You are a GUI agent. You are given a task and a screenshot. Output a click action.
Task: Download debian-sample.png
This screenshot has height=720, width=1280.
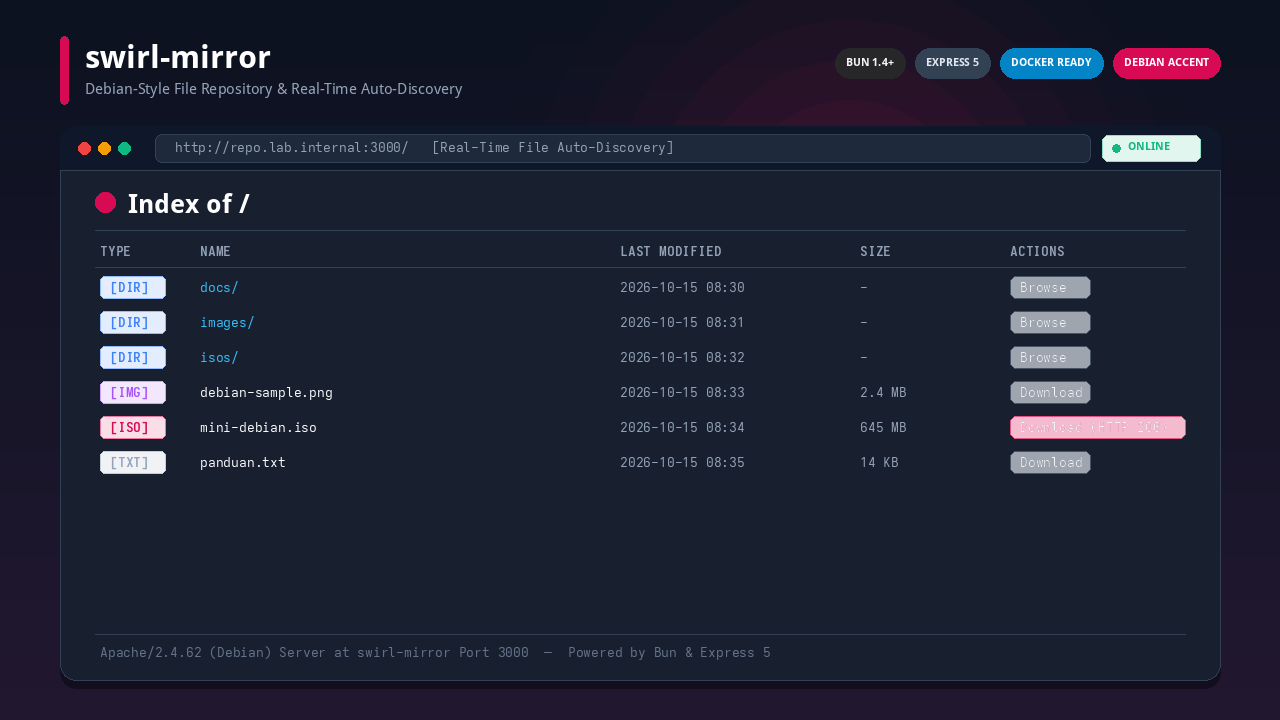(x=1050, y=393)
